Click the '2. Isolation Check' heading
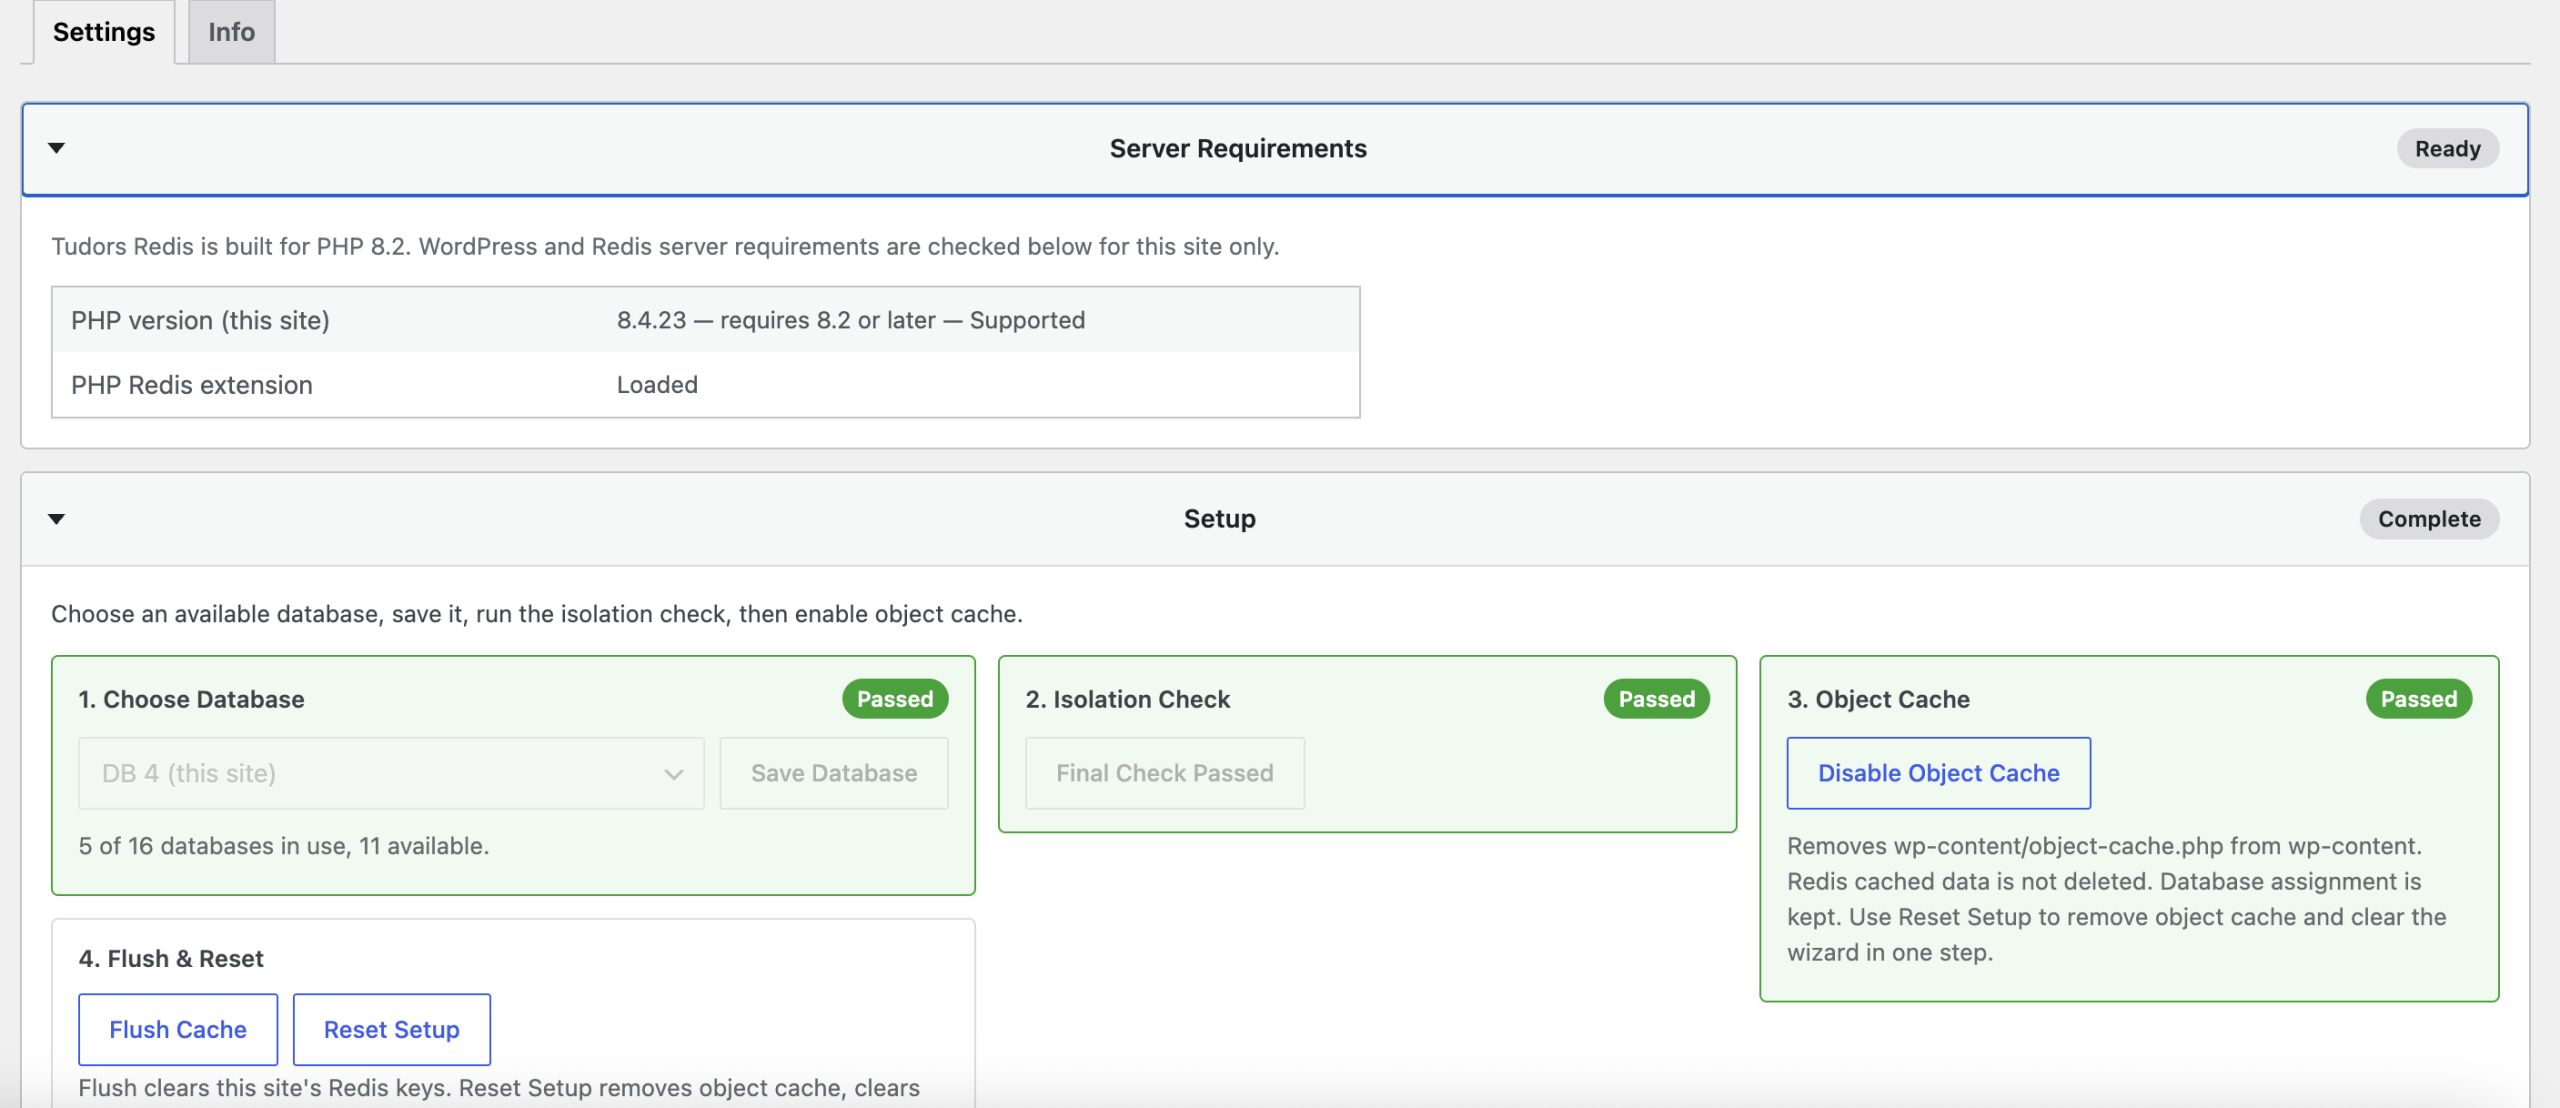This screenshot has height=1108, width=2560. [x=1128, y=699]
